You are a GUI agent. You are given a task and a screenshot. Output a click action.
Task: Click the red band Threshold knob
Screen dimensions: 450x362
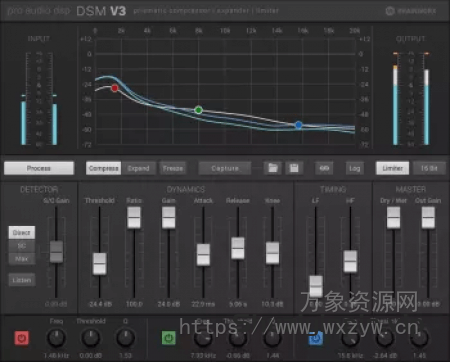pyautogui.click(x=91, y=338)
